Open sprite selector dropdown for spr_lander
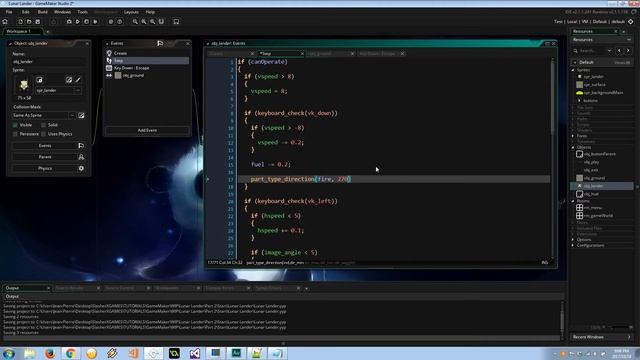Screen dimensions: 640x360 [x=78, y=91]
